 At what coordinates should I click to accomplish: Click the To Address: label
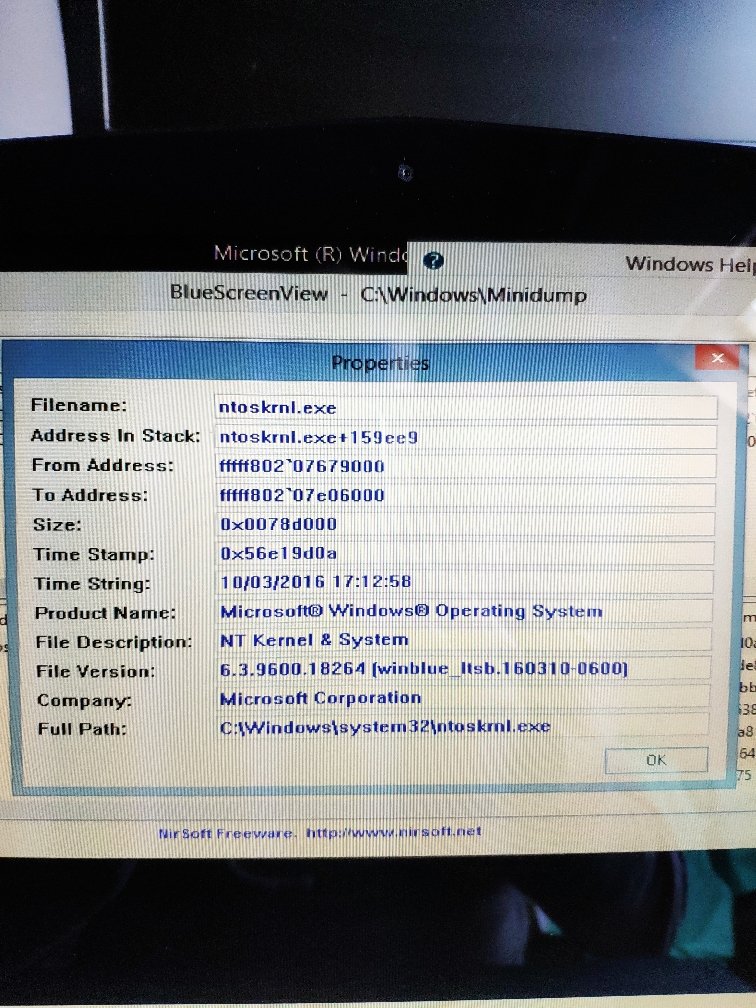click(x=90, y=495)
